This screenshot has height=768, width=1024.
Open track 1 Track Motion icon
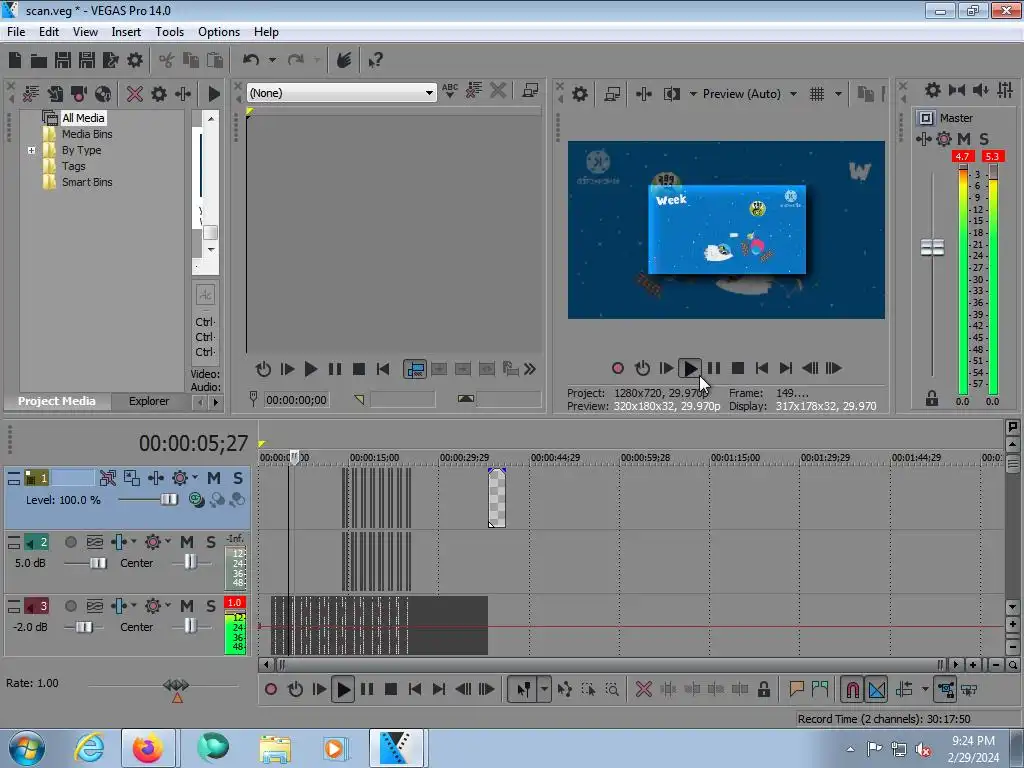[131, 478]
